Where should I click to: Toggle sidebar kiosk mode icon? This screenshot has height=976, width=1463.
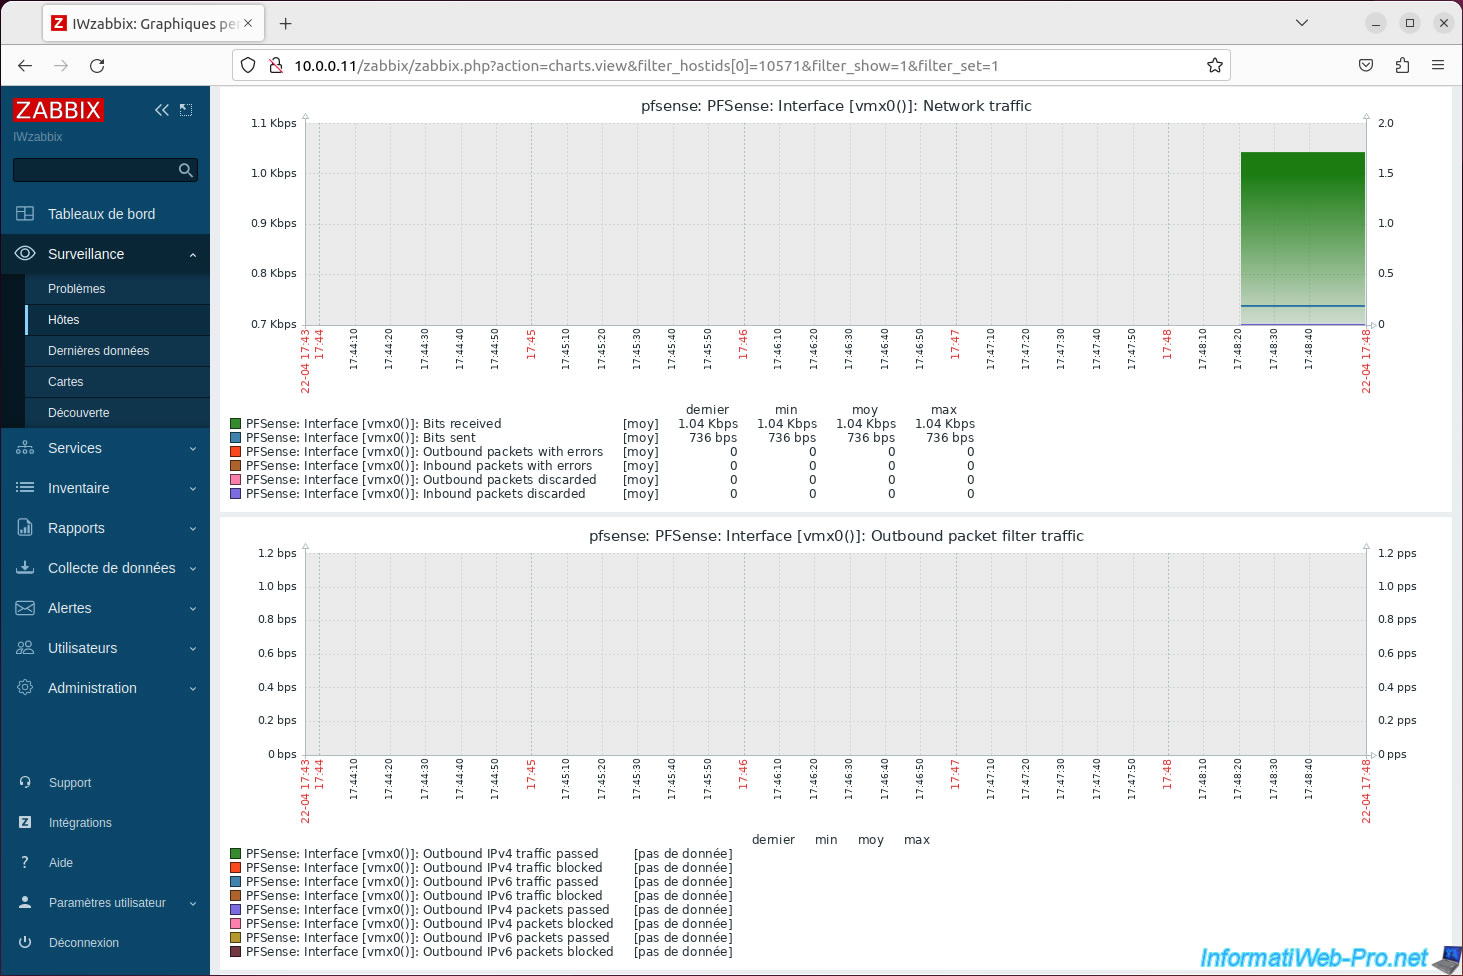[186, 110]
